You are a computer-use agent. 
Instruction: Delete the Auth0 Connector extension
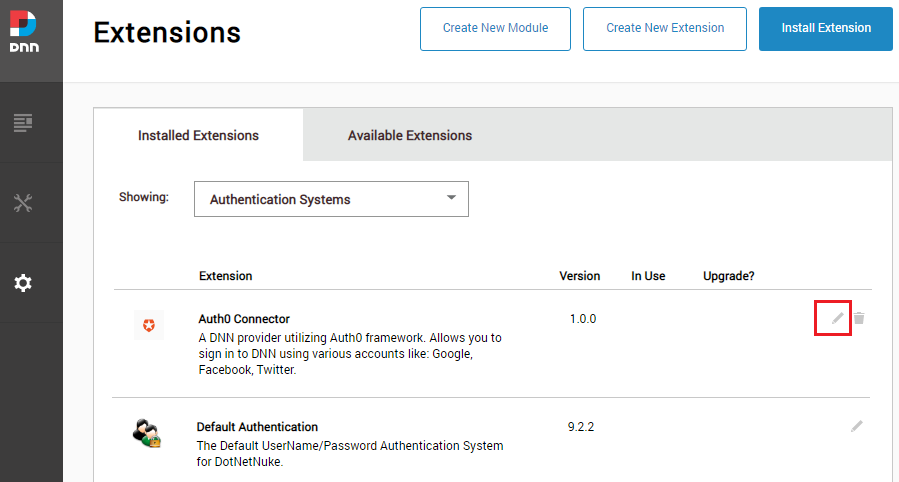coord(859,318)
